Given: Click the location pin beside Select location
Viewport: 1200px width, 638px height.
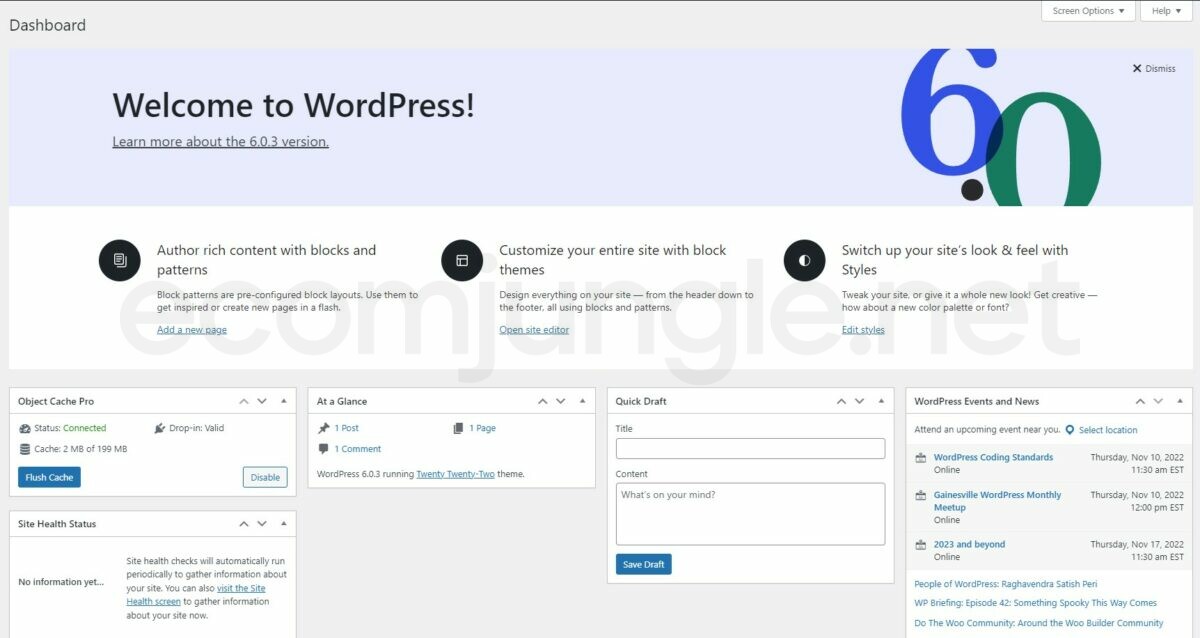Looking at the screenshot, I should [x=1072, y=429].
